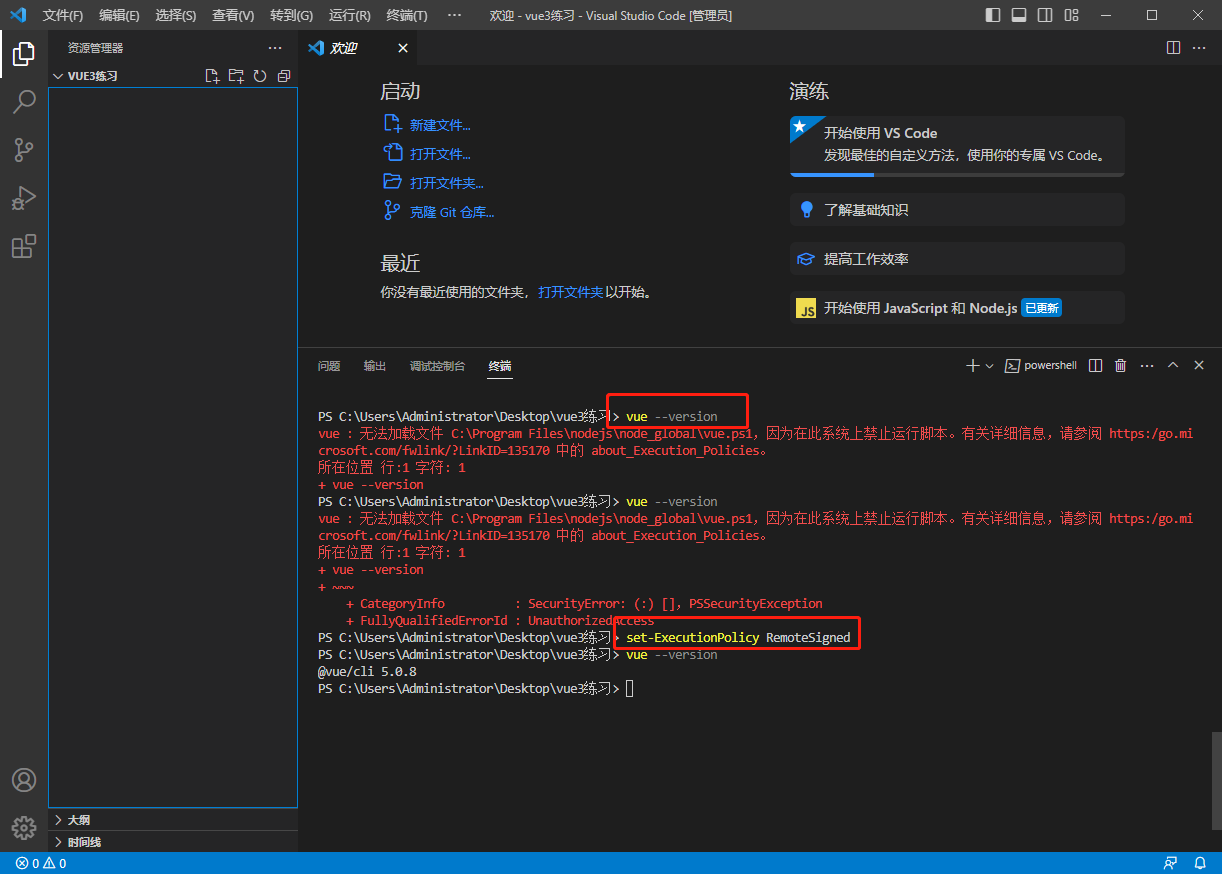The width and height of the screenshot is (1222, 874).
Task: Open editor more actions ellipsis
Action: (1199, 48)
